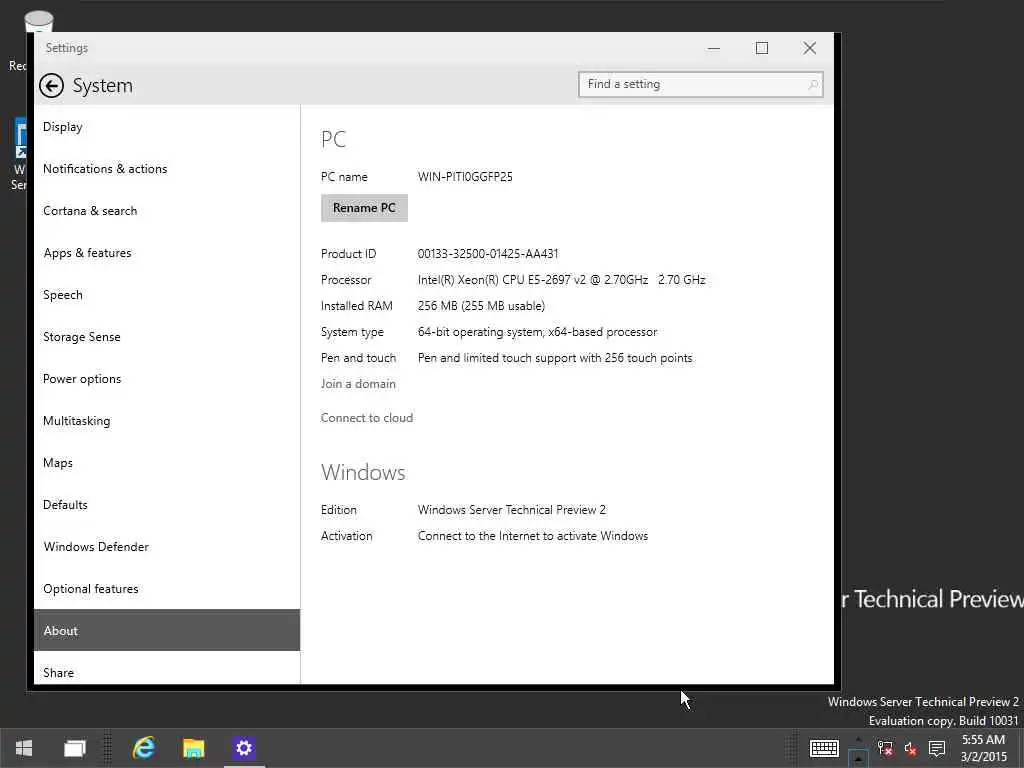
Task: Click the Product ID value 00133-32500-01425-AA431
Action: (x=488, y=254)
